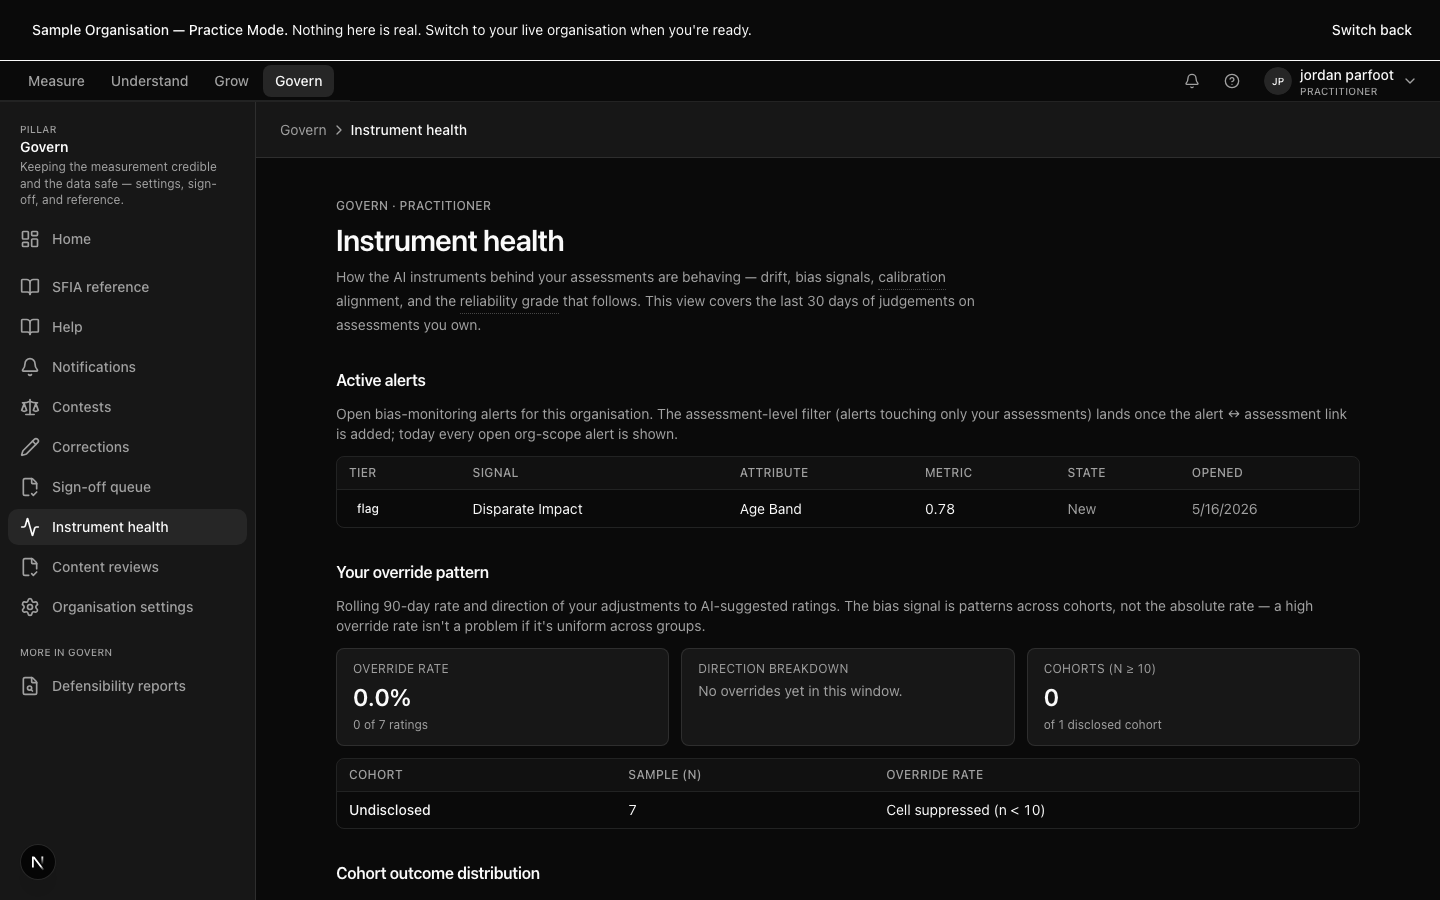
Task: Open the round N badge at bottom left
Action: coord(38,862)
